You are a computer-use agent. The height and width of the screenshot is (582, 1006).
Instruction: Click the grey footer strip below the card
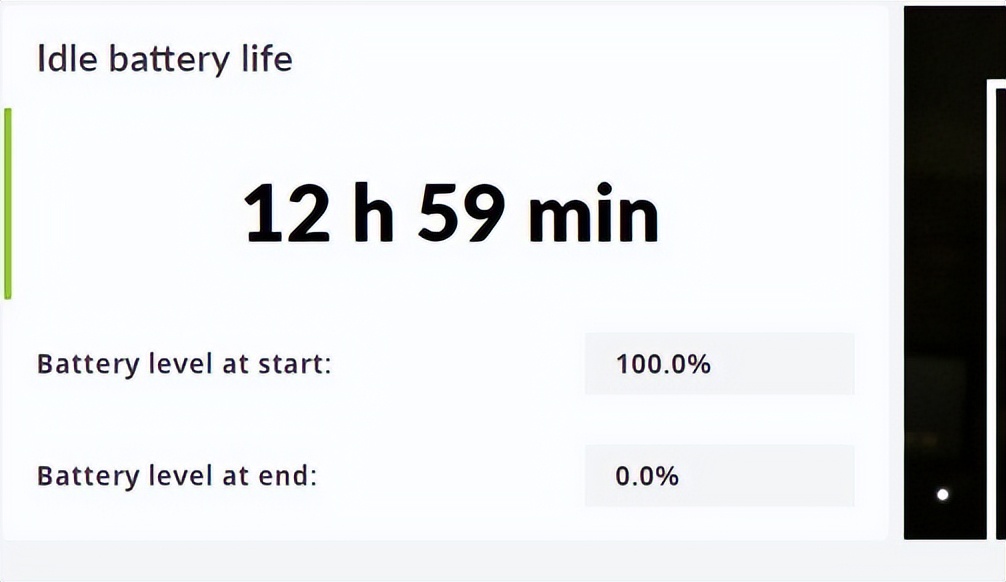(503, 561)
